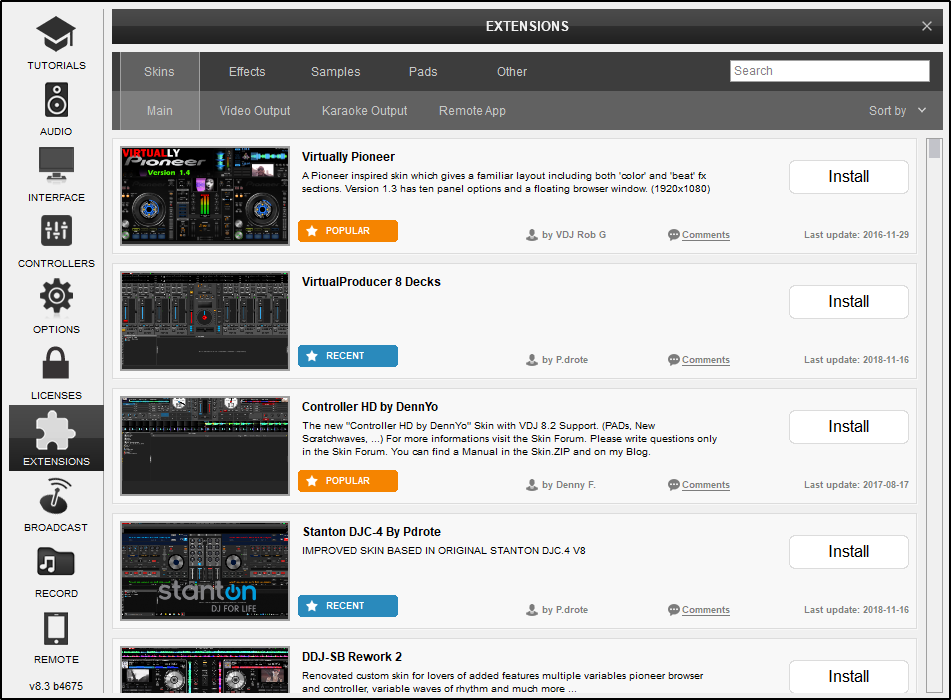Open the Audio settings speaker icon
This screenshot has height=700, width=951.
point(56,99)
